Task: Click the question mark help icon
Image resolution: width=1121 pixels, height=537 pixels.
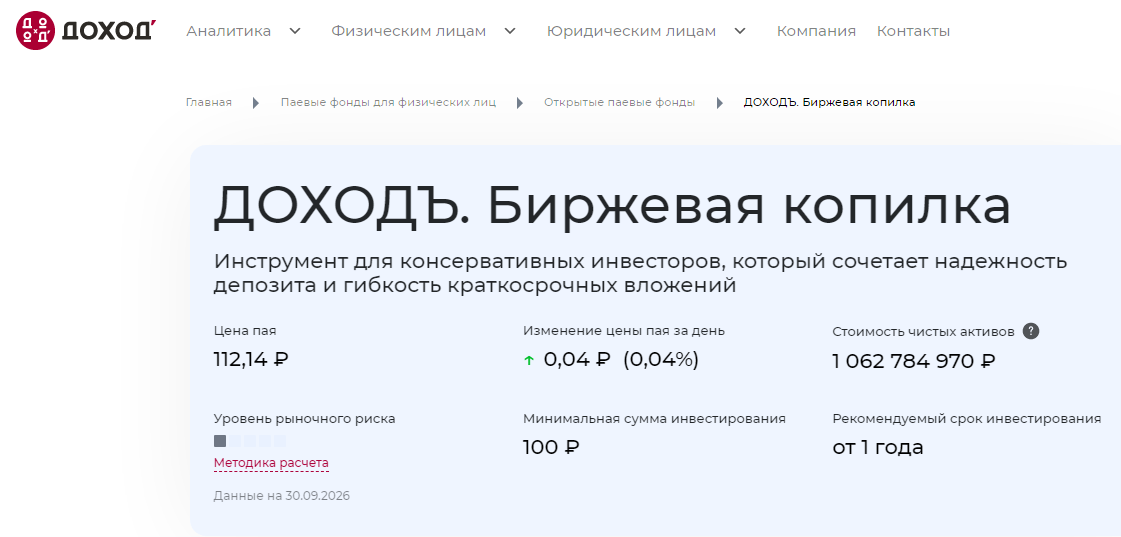Action: [x=1030, y=331]
